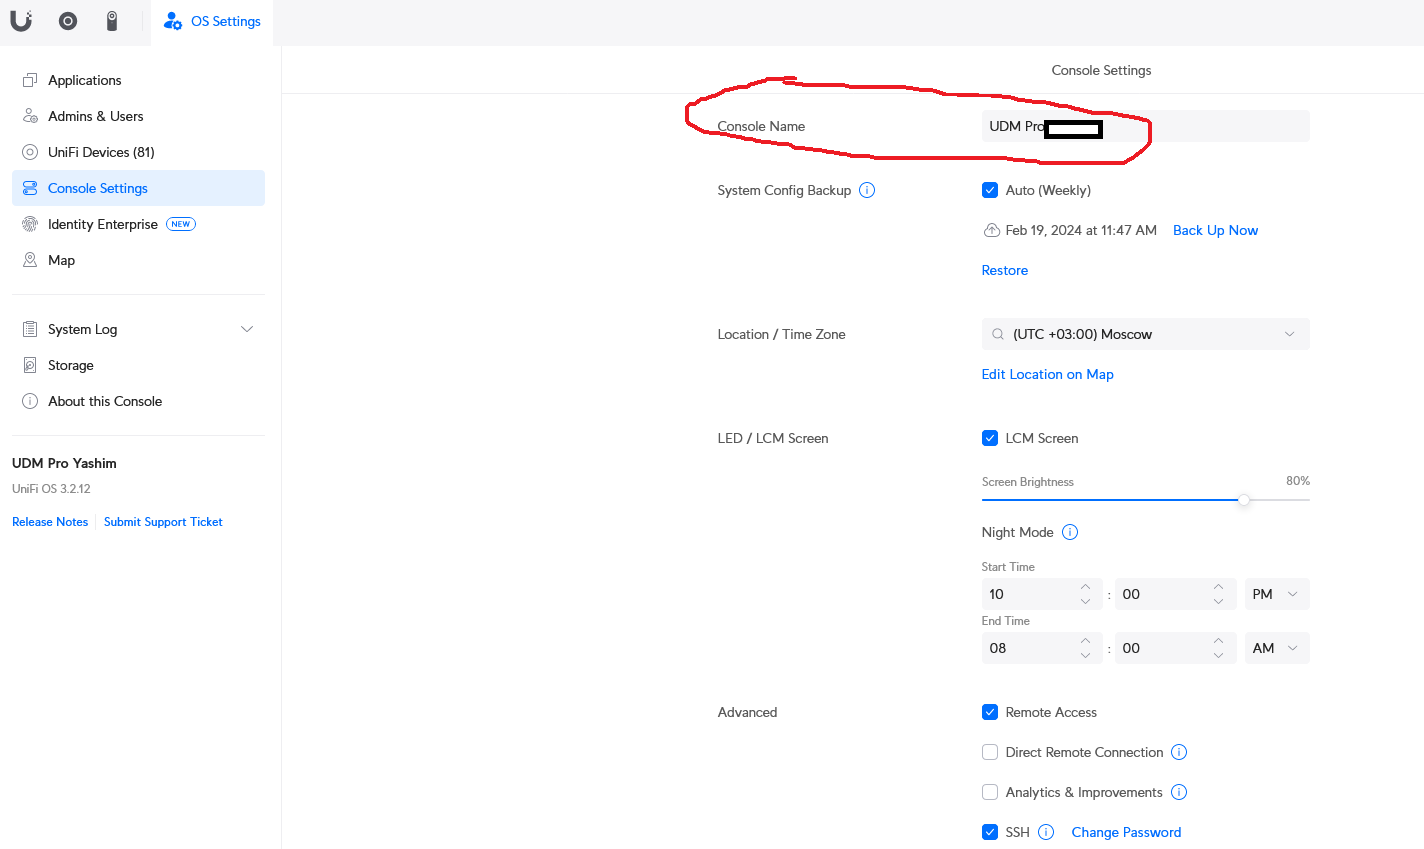This screenshot has height=849, width=1424.
Task: Show Direct Remote Connection info tooltip
Action: pos(1179,752)
